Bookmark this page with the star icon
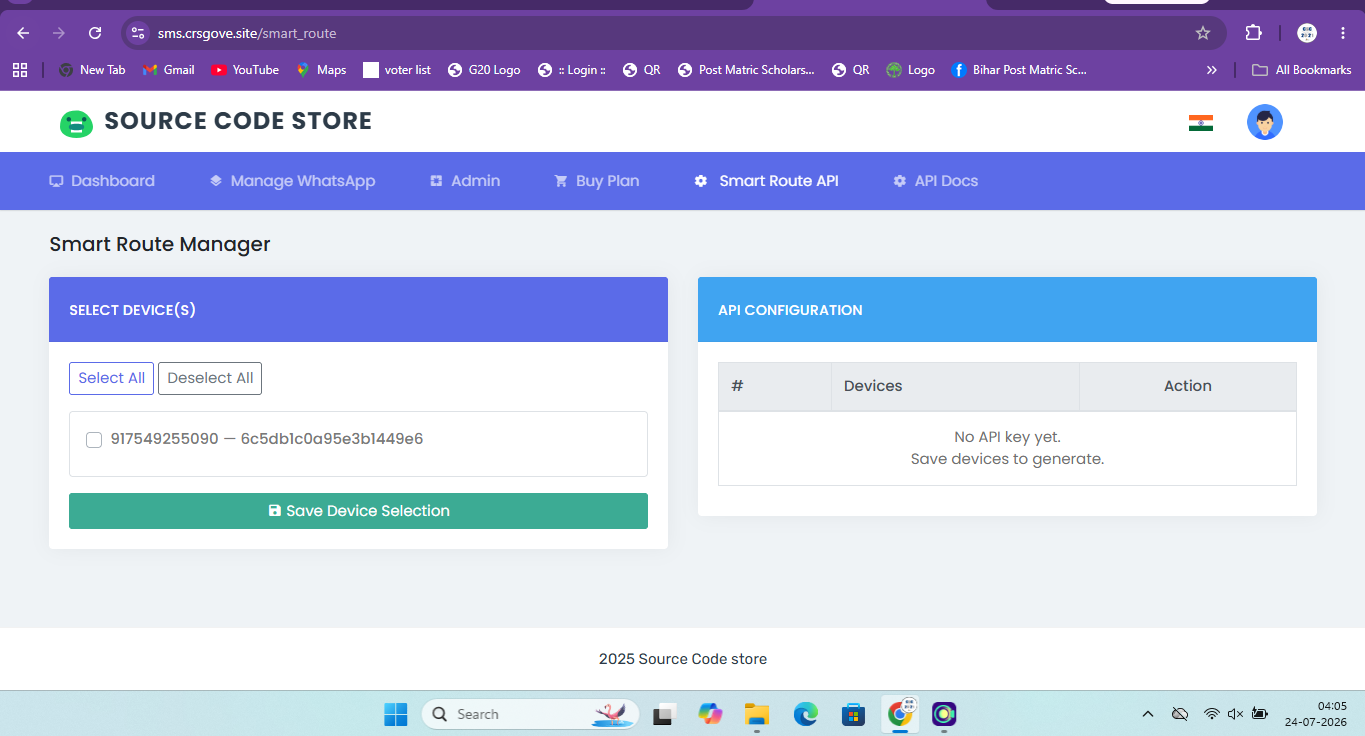 [1203, 33]
